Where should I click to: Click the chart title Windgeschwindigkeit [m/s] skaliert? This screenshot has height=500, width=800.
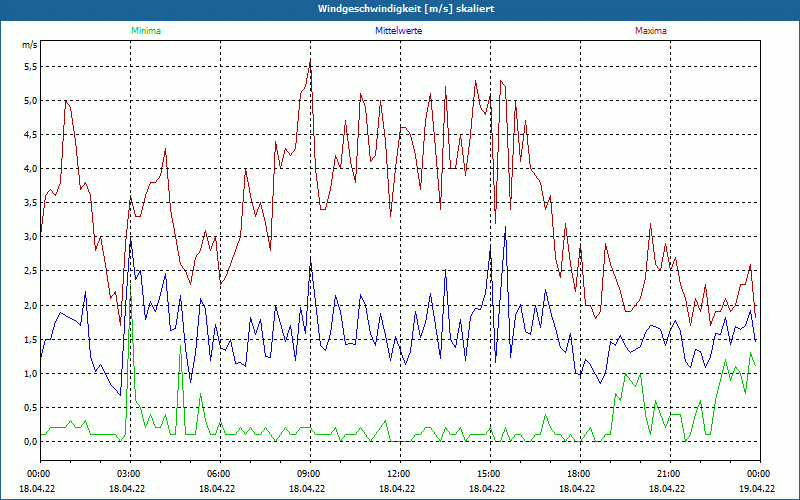(x=406, y=9)
